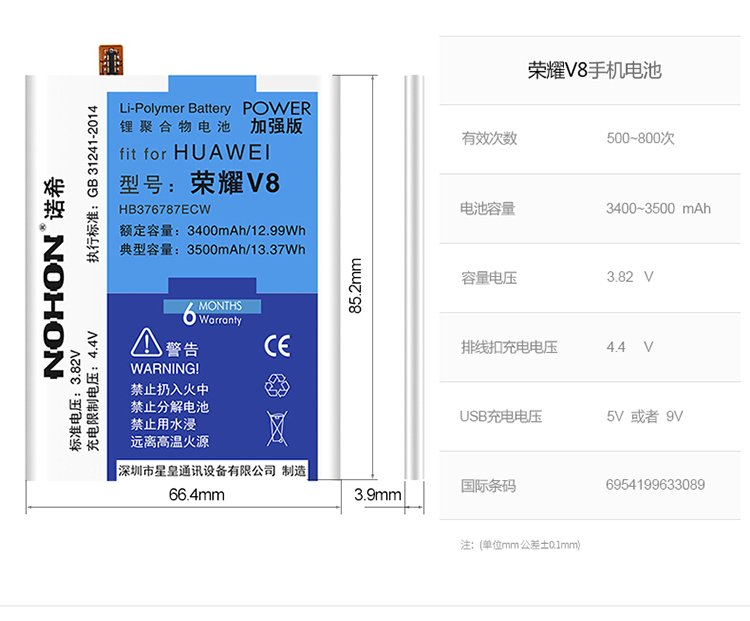
Task: Click the 排线扣充电电压 label
Action: click(509, 347)
